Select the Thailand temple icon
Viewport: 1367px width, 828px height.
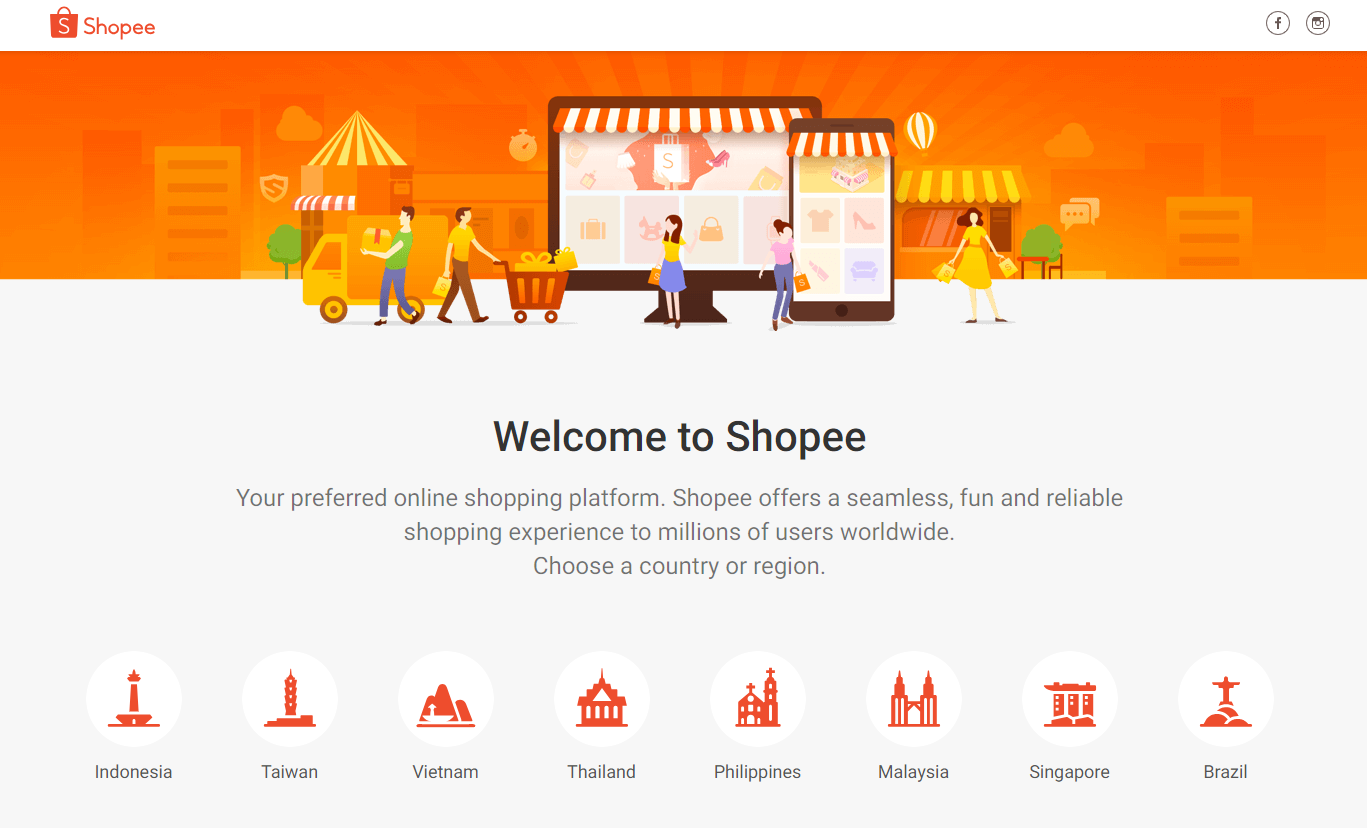point(602,699)
